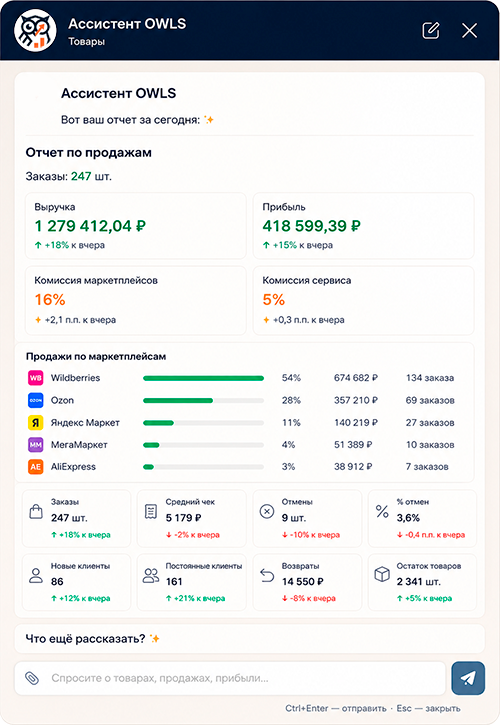Click Продажи по маркетплейсам section title

96,356
